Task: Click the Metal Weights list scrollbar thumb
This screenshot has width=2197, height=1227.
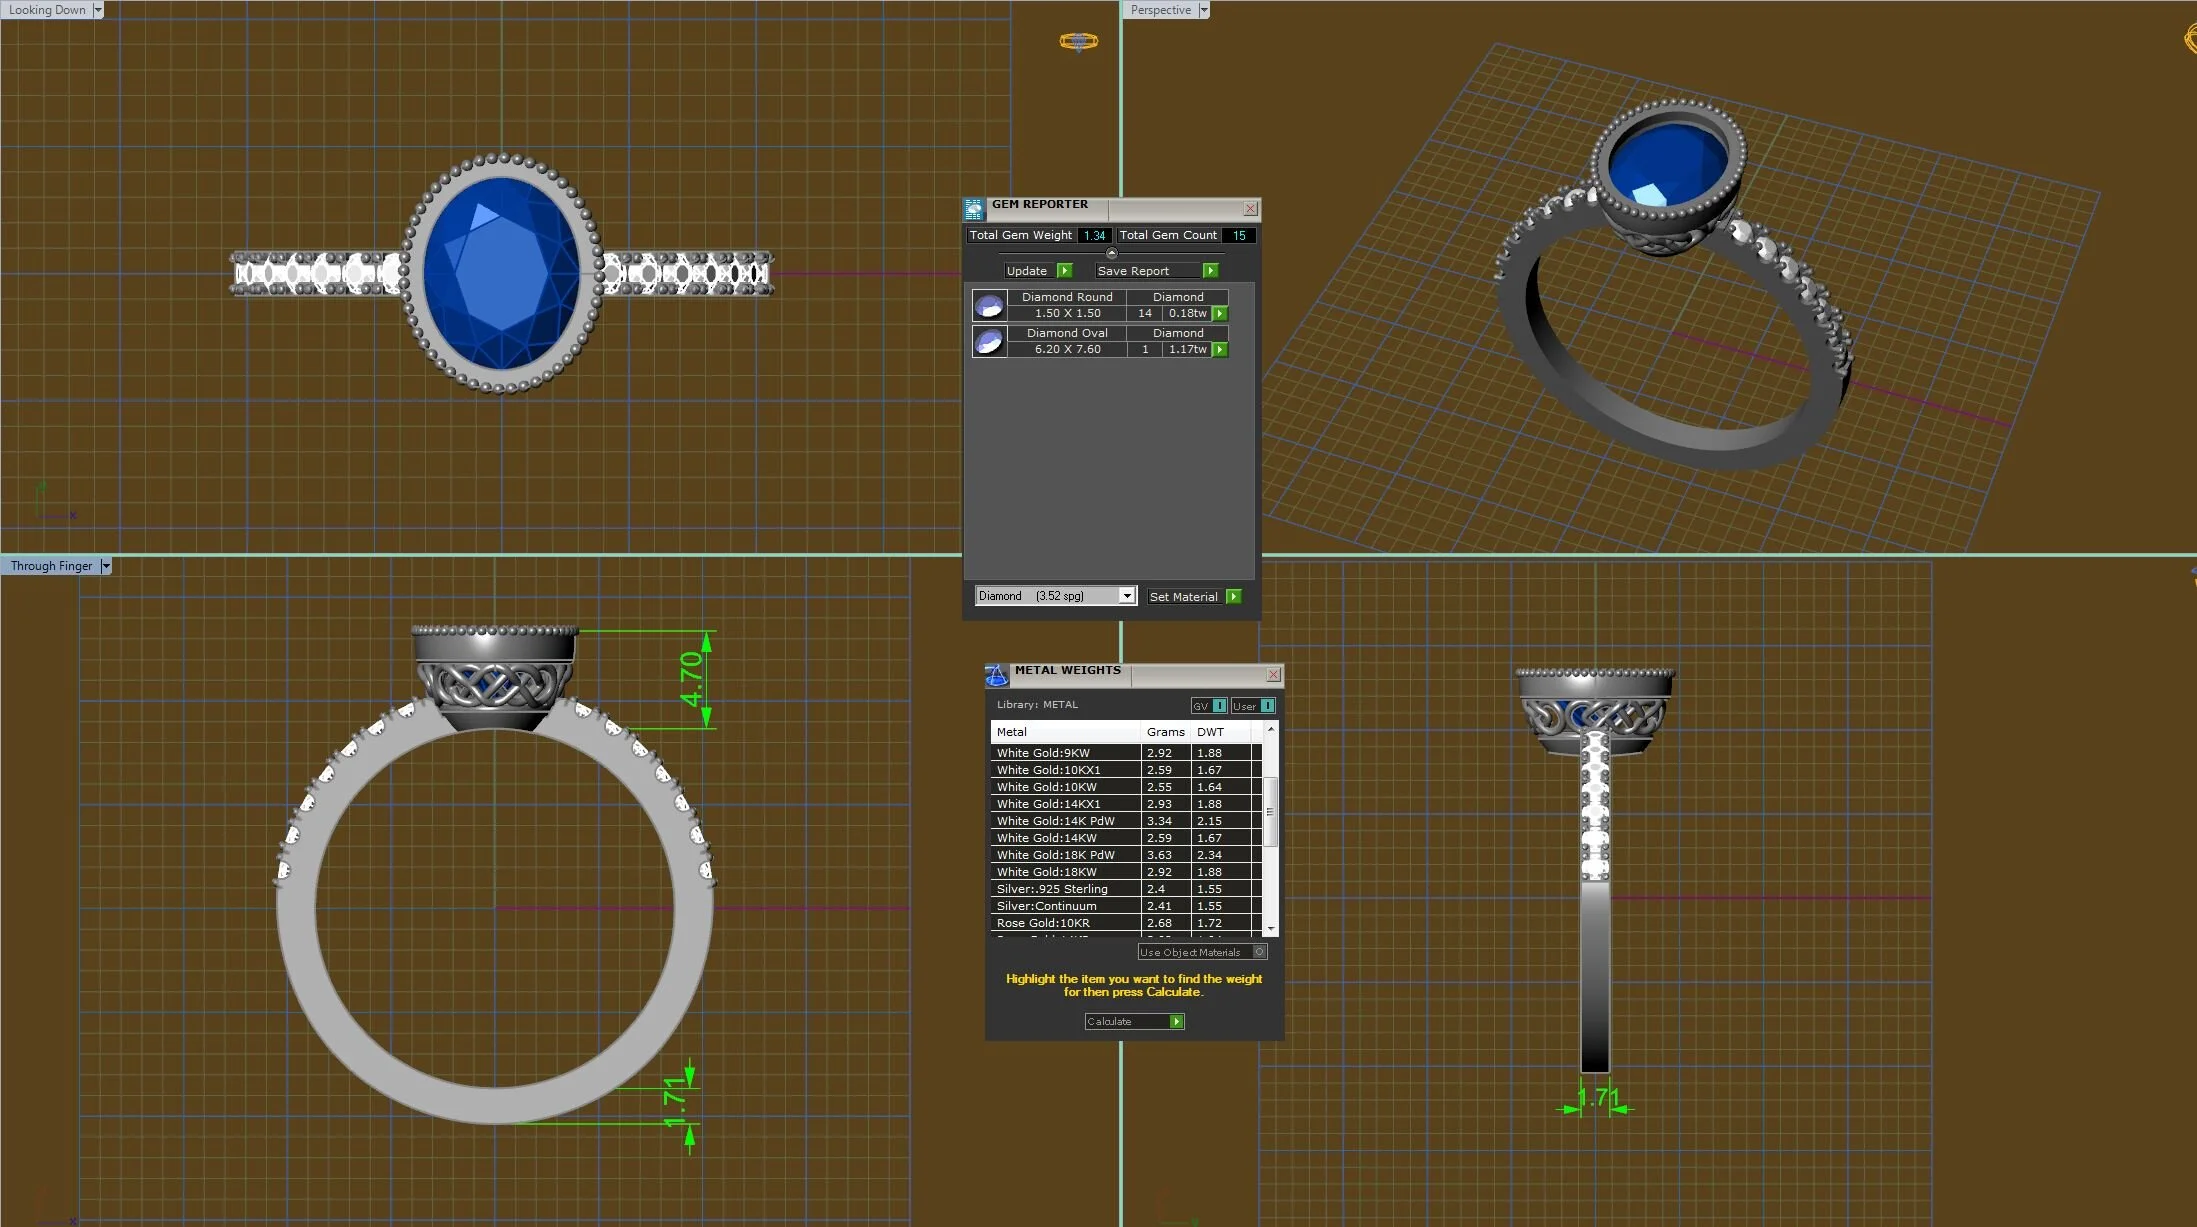Action: tap(1270, 810)
